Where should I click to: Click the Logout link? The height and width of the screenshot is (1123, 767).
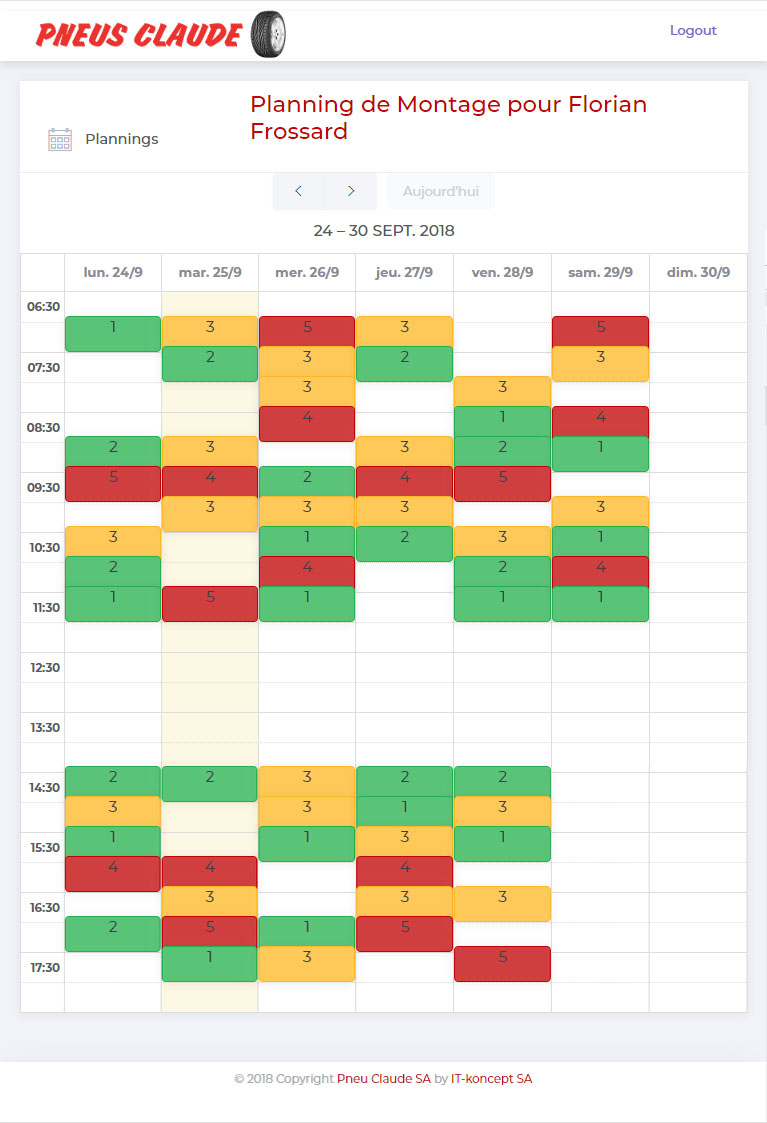693,30
